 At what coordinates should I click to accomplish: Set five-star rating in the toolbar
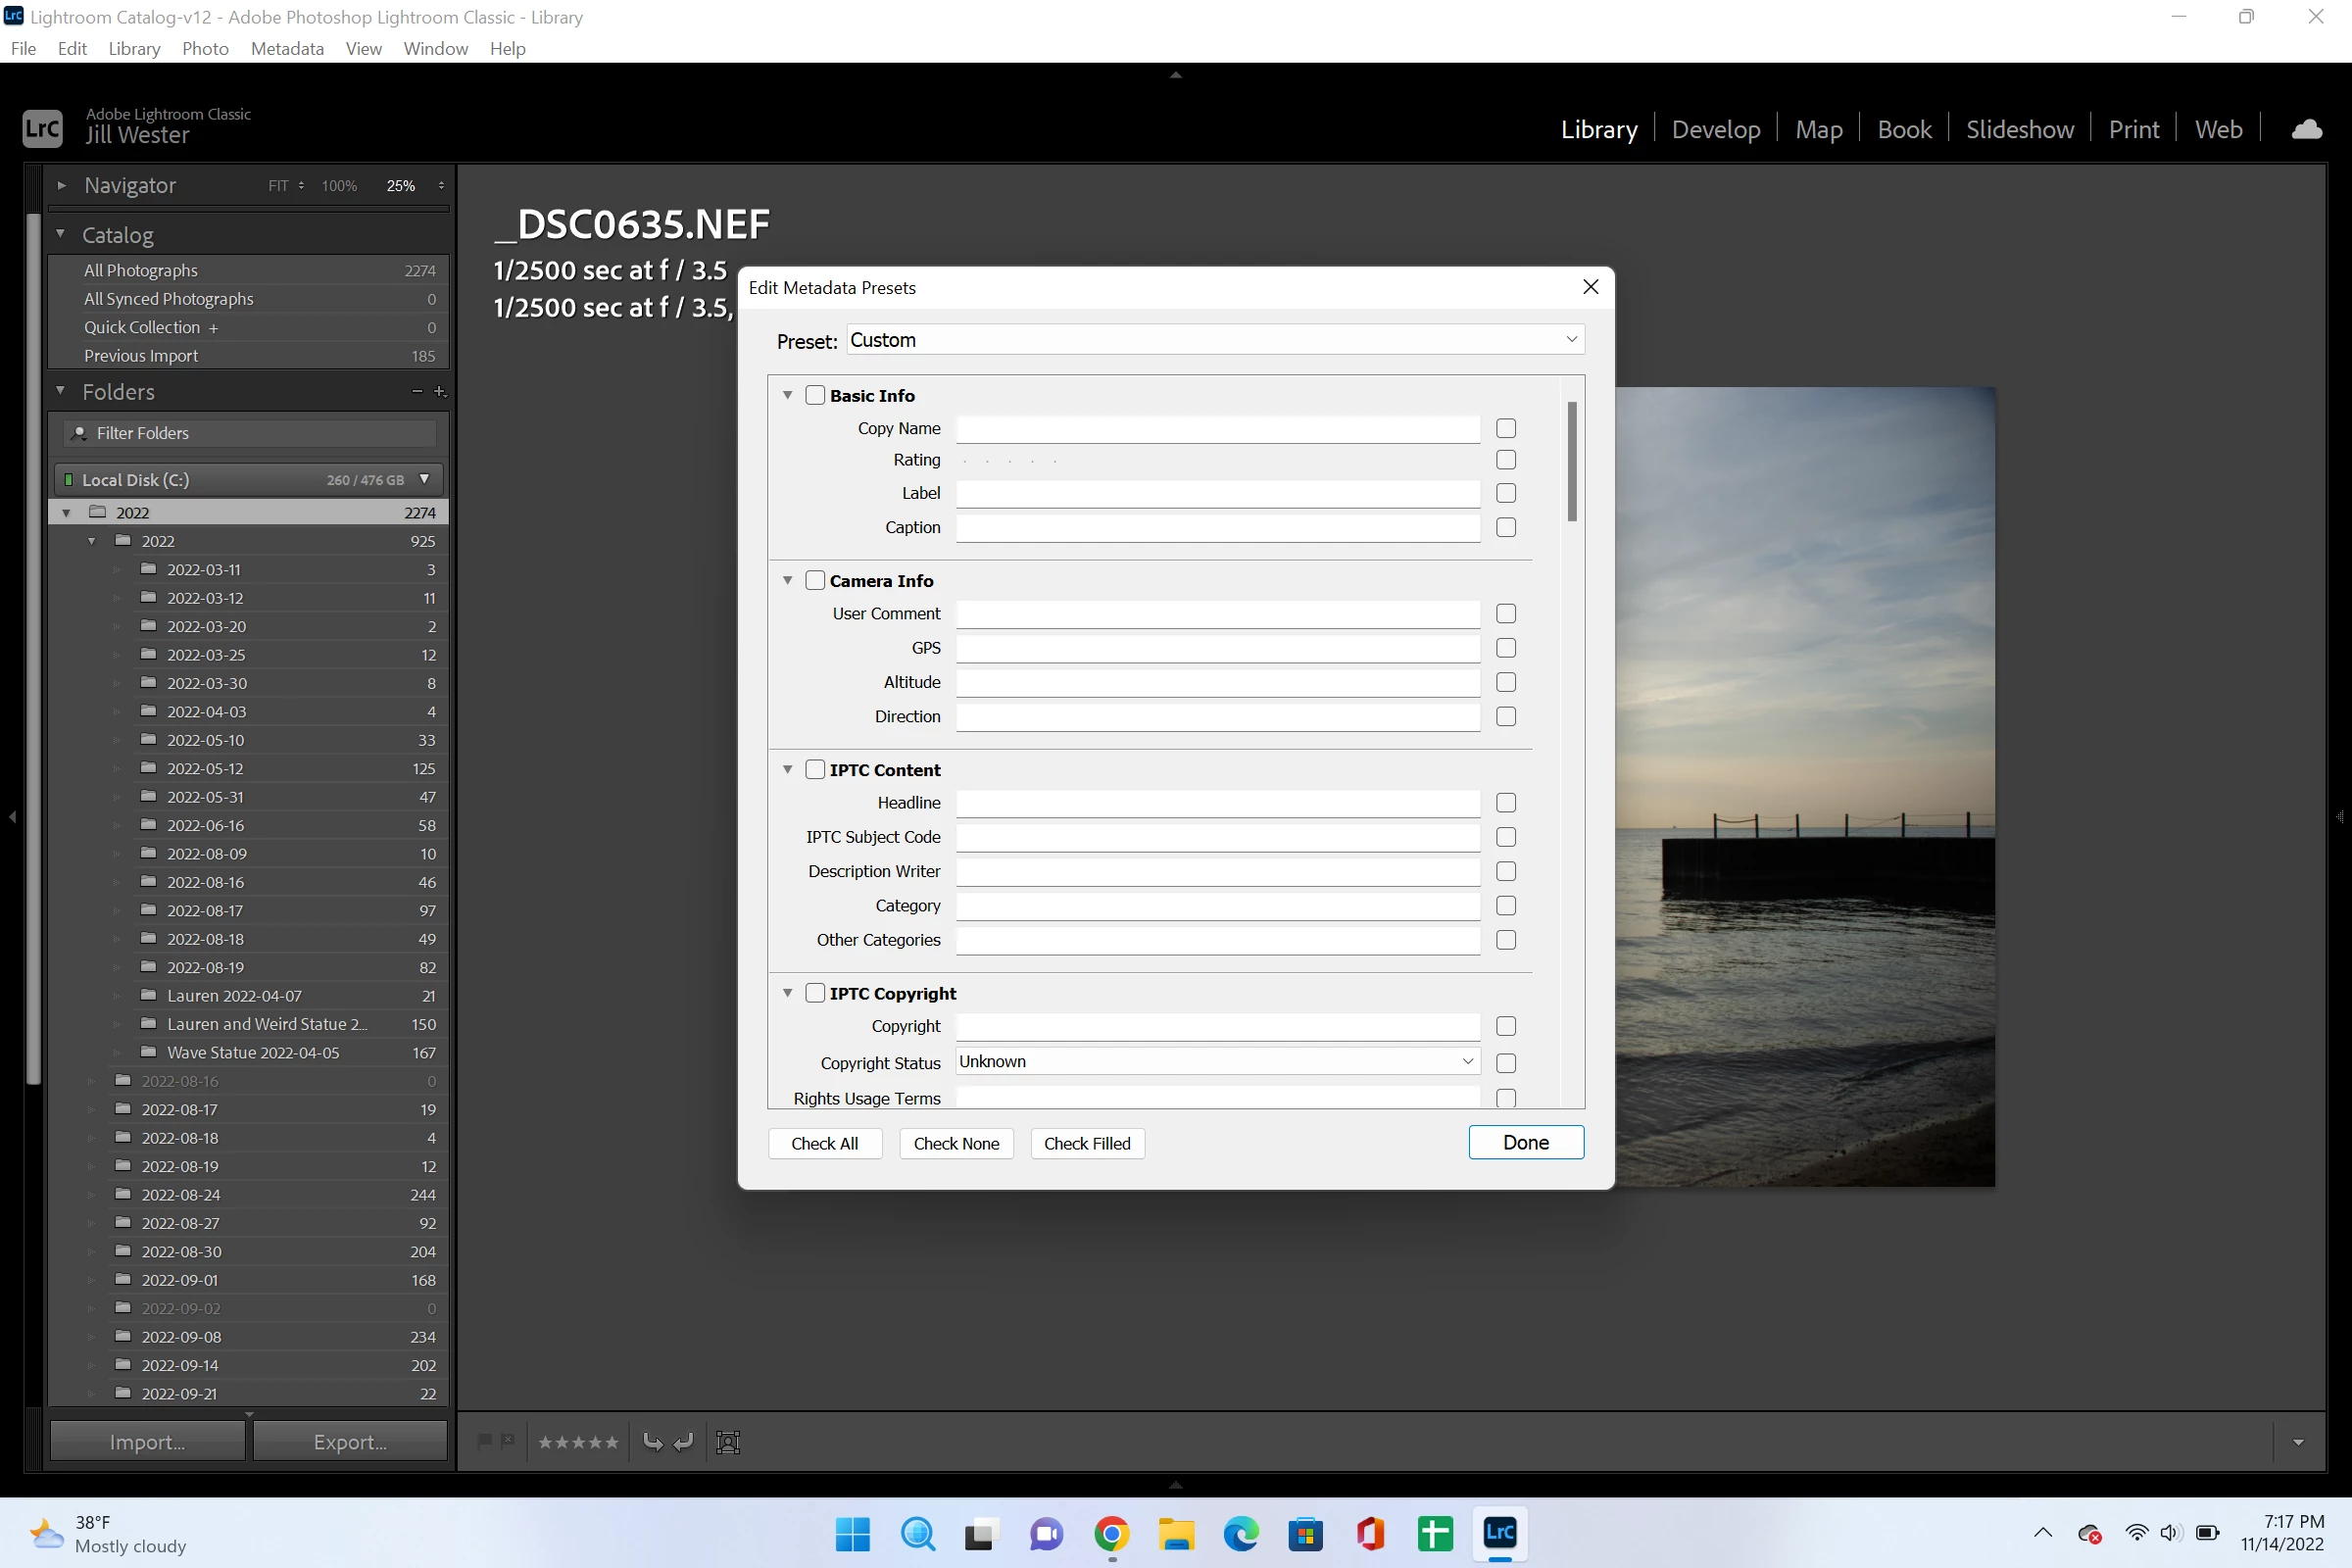tap(611, 1442)
